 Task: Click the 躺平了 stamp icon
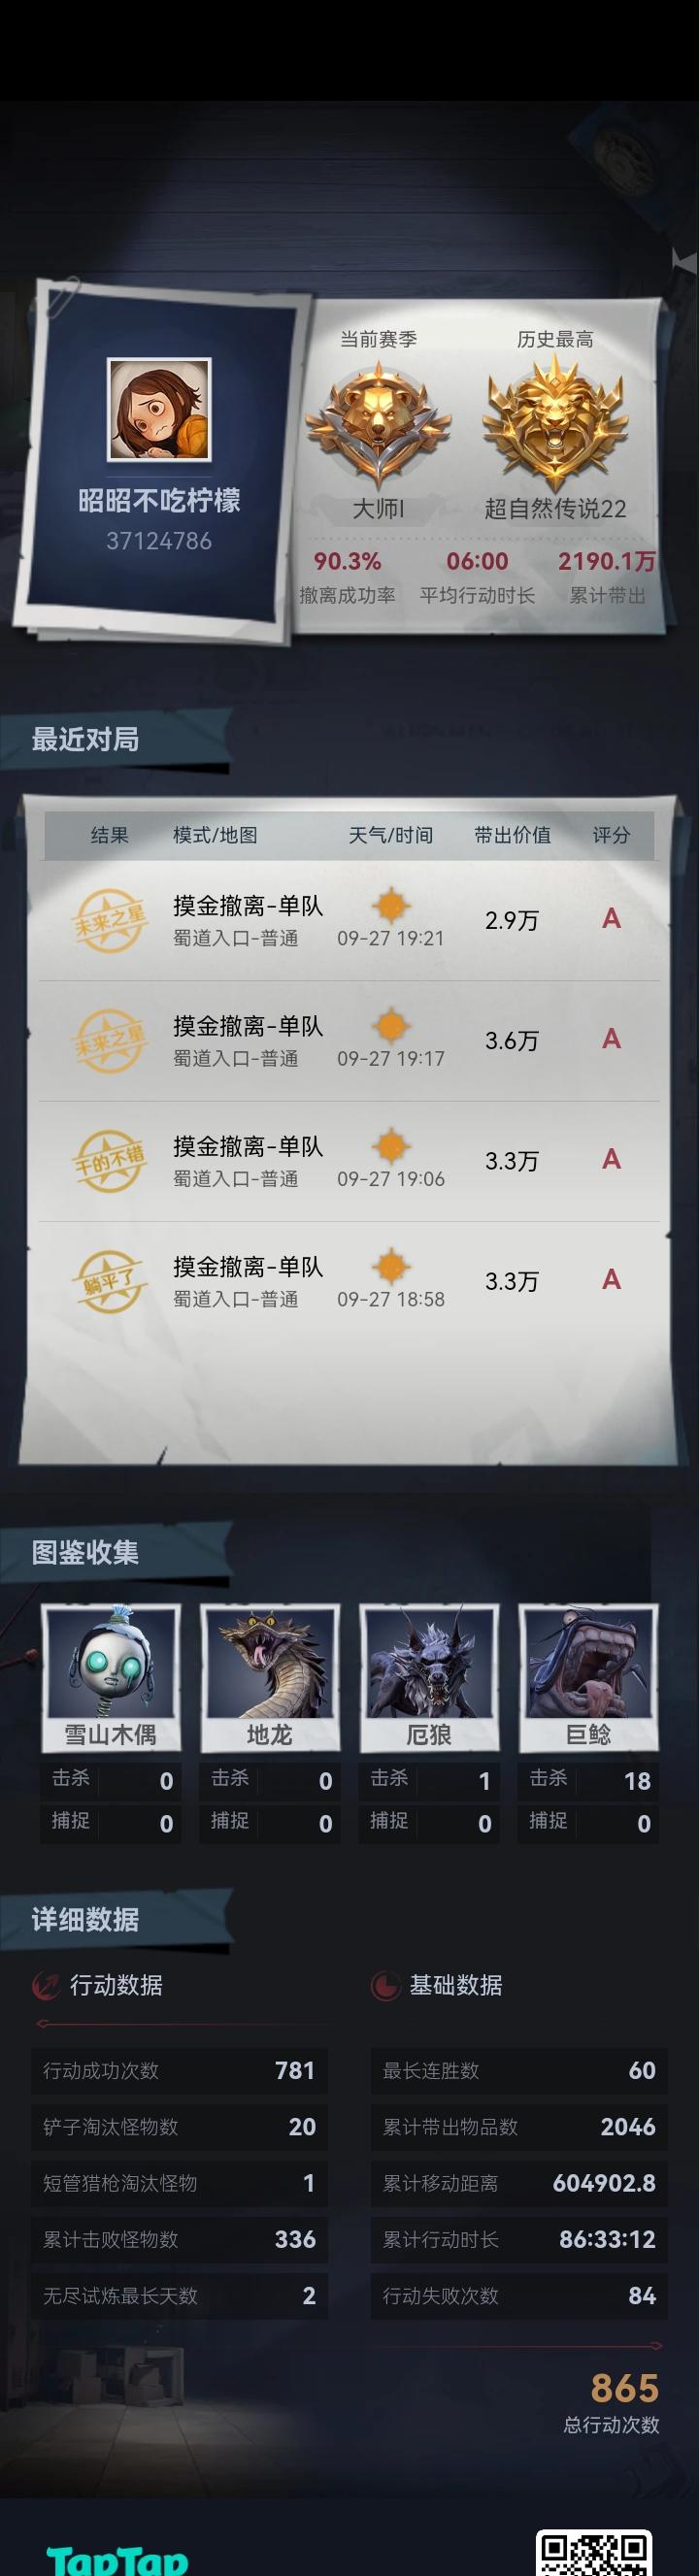point(109,1281)
